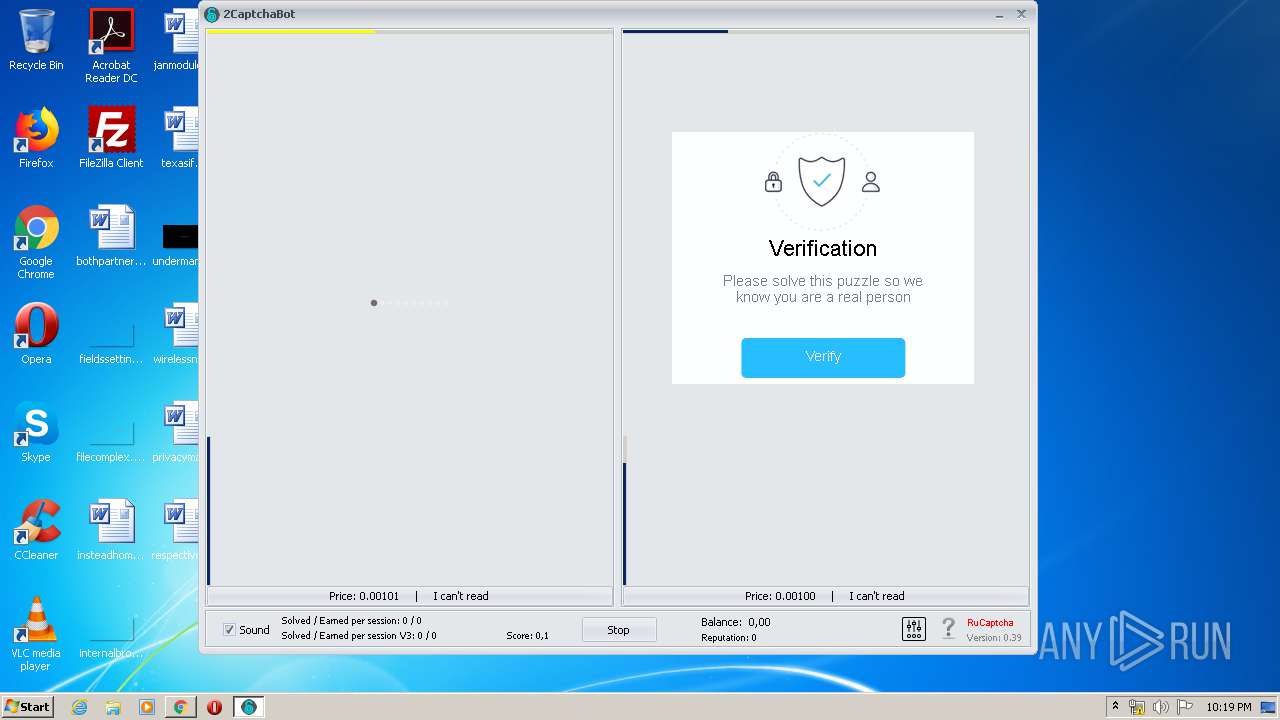Open Firefox desktop icon
Viewport: 1280px width, 720px height.
[x=36, y=138]
